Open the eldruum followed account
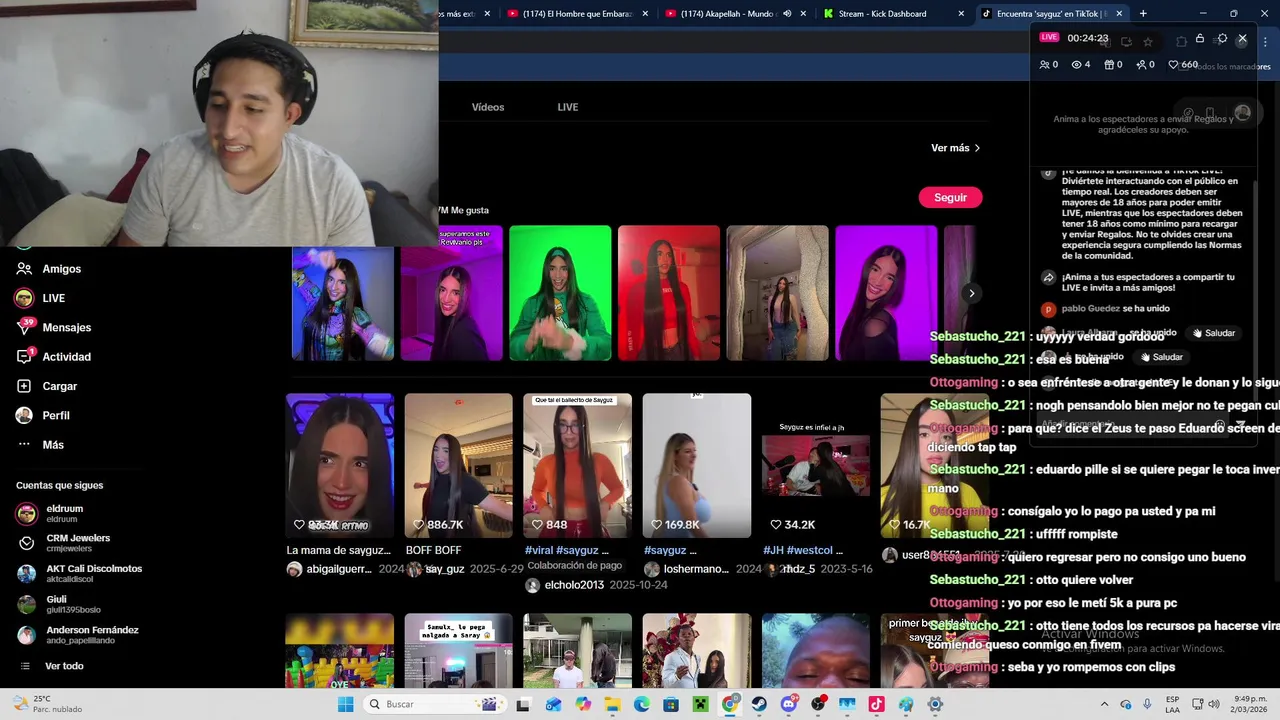1280x720 pixels. click(x=50, y=513)
